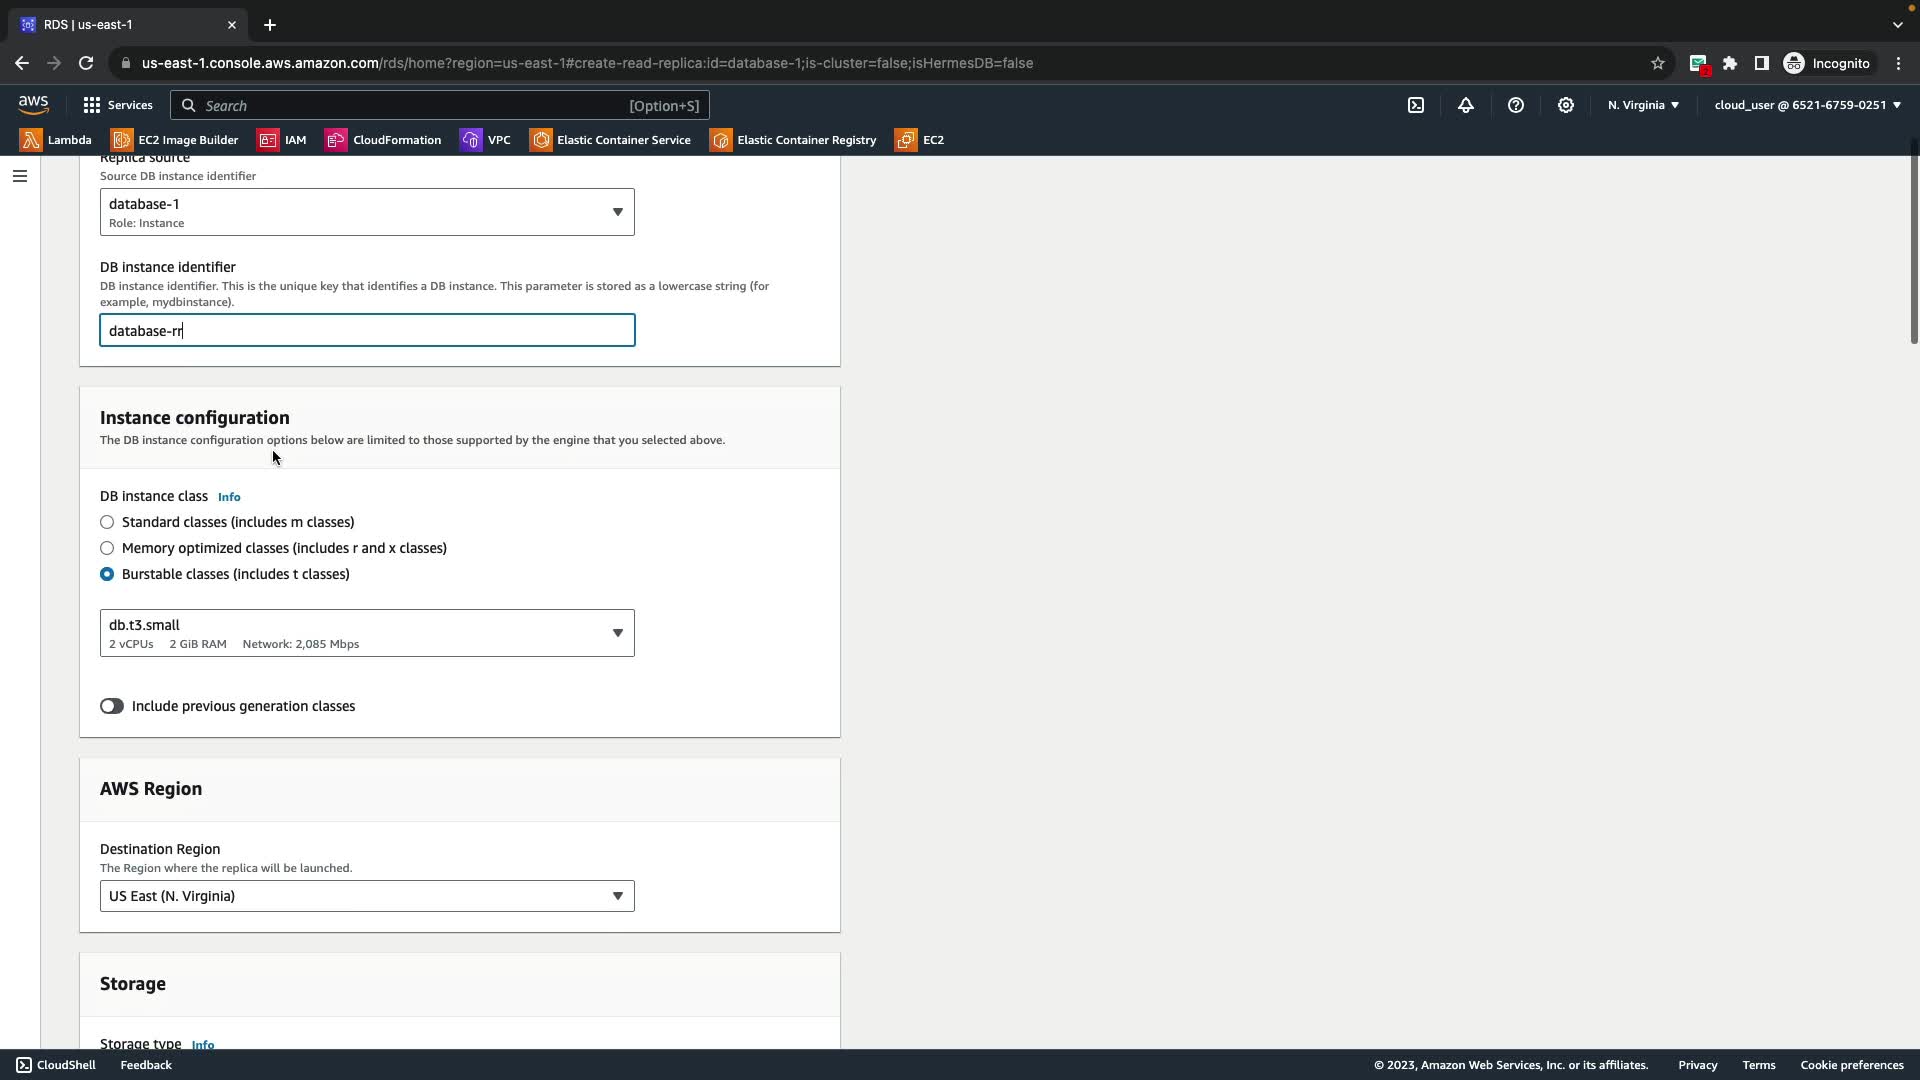
Task: Click the DB instance identifier text field
Action: click(367, 331)
